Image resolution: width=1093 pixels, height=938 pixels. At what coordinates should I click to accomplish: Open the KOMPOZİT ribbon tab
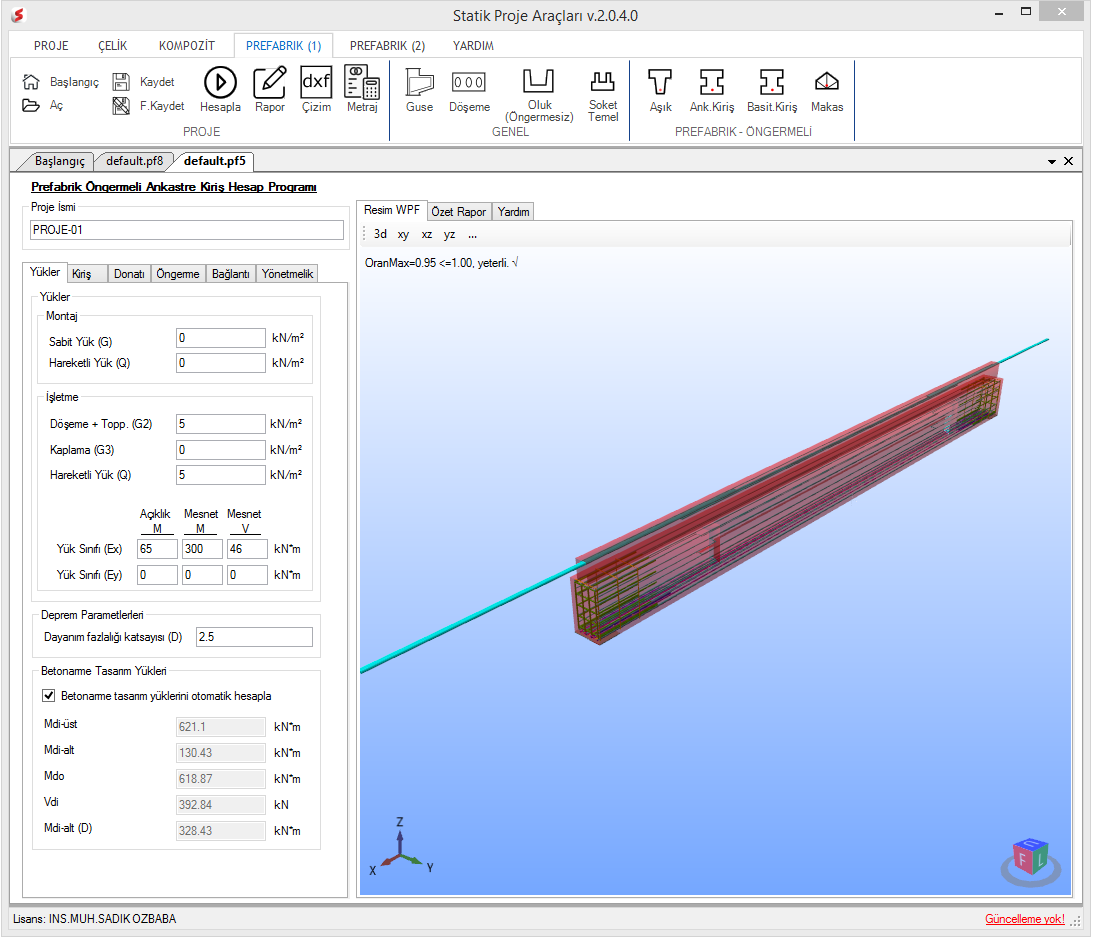[x=187, y=46]
